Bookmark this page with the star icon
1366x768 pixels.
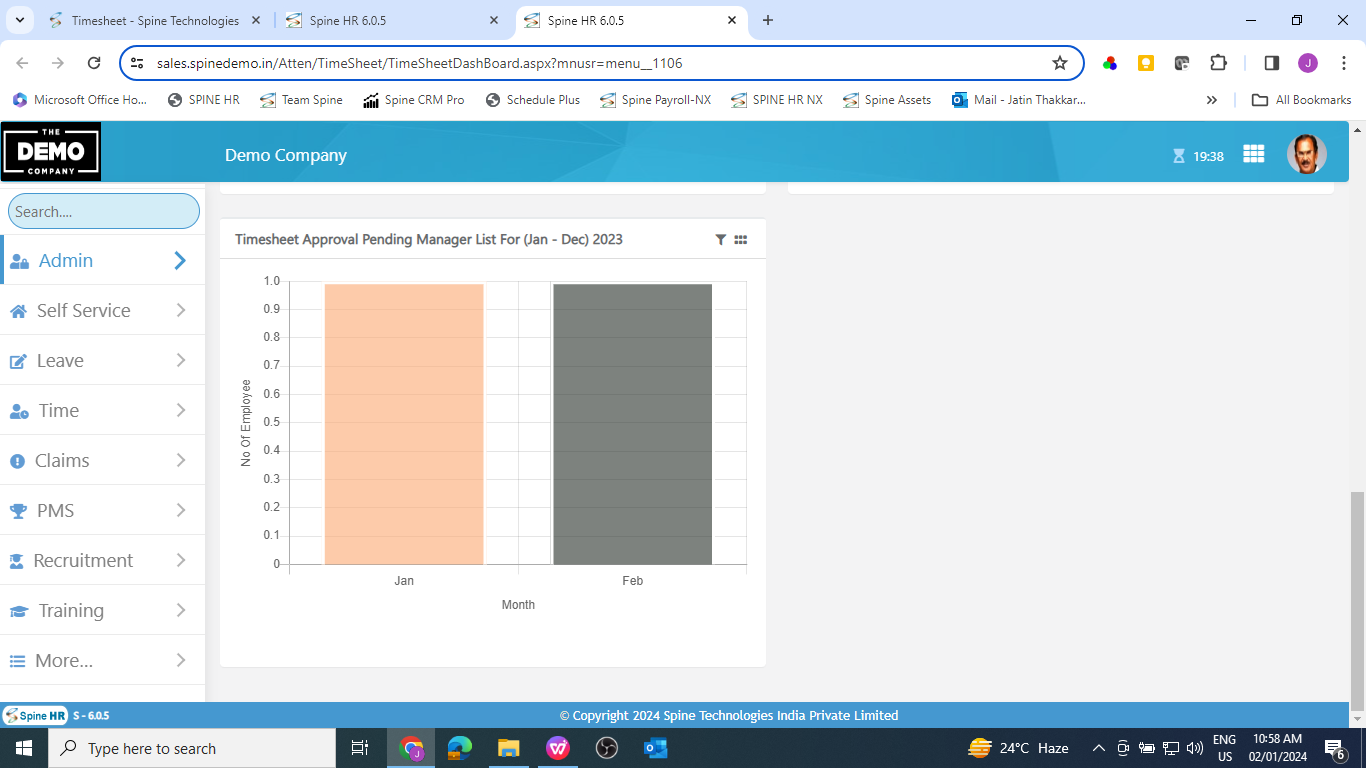tap(1060, 63)
